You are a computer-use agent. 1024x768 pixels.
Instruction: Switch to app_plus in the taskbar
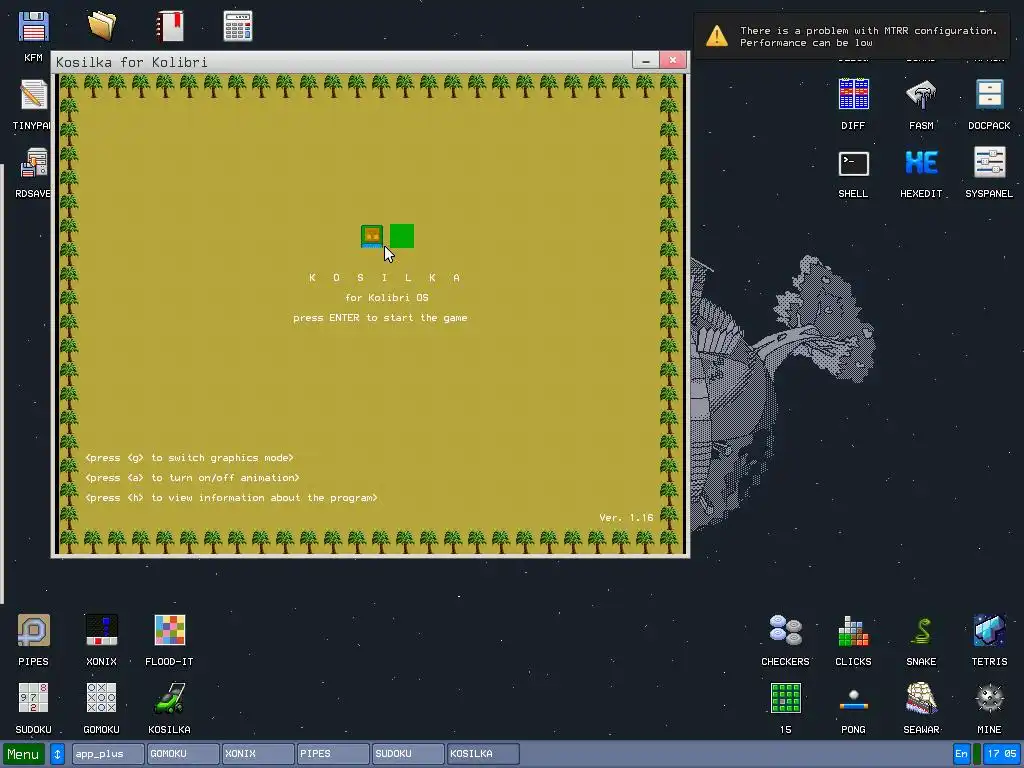coord(108,754)
